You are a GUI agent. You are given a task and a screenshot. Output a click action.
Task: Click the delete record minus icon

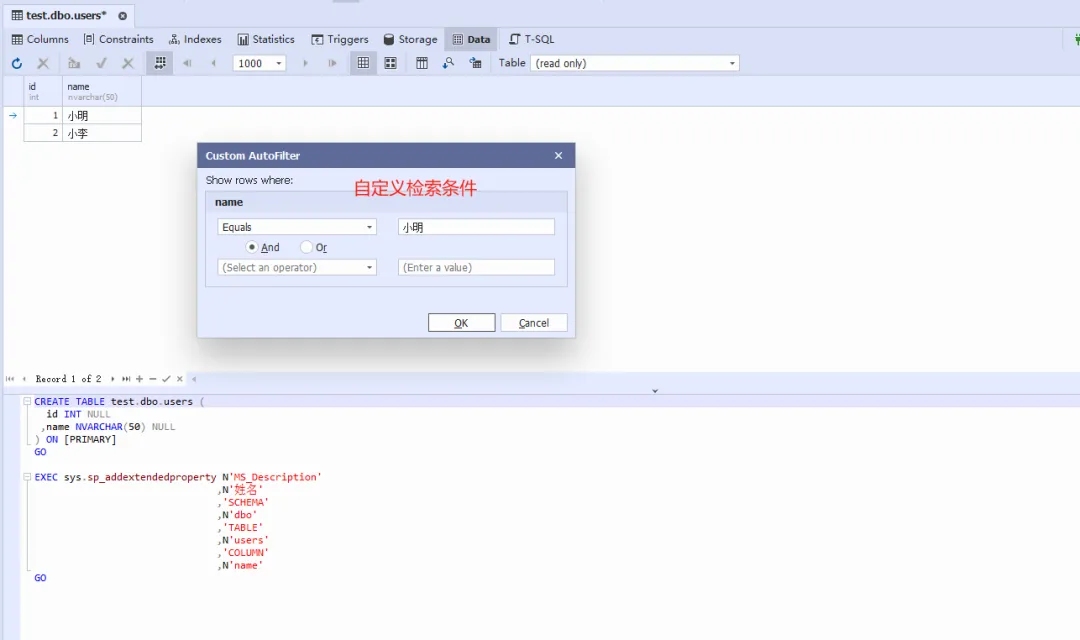click(152, 379)
